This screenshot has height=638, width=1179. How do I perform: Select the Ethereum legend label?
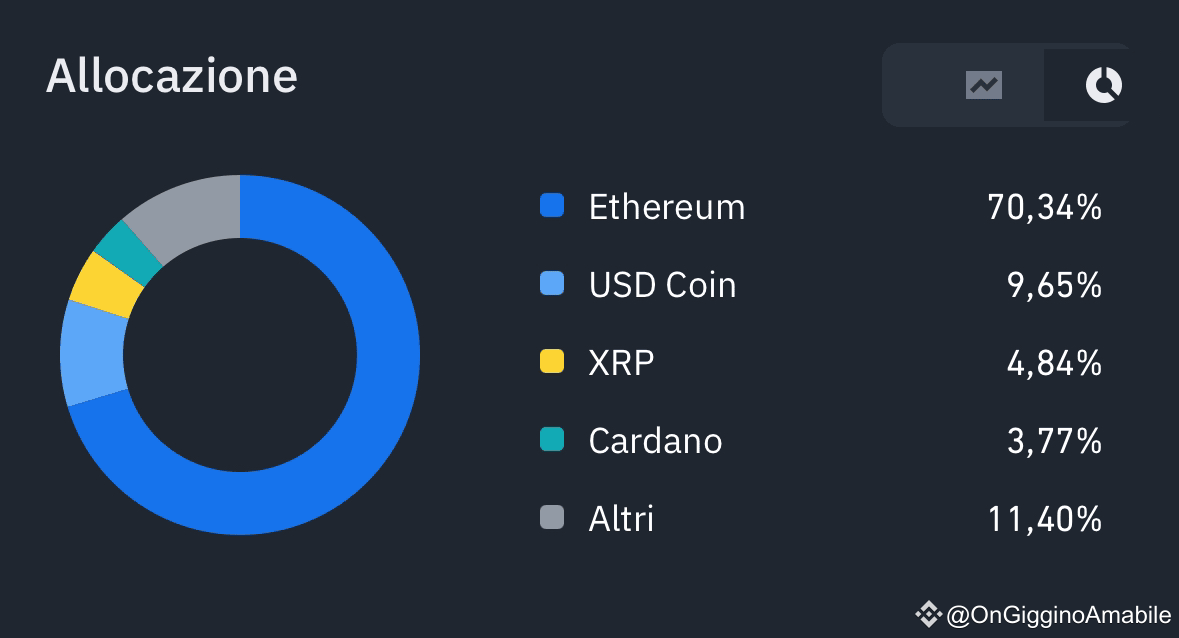(x=667, y=207)
